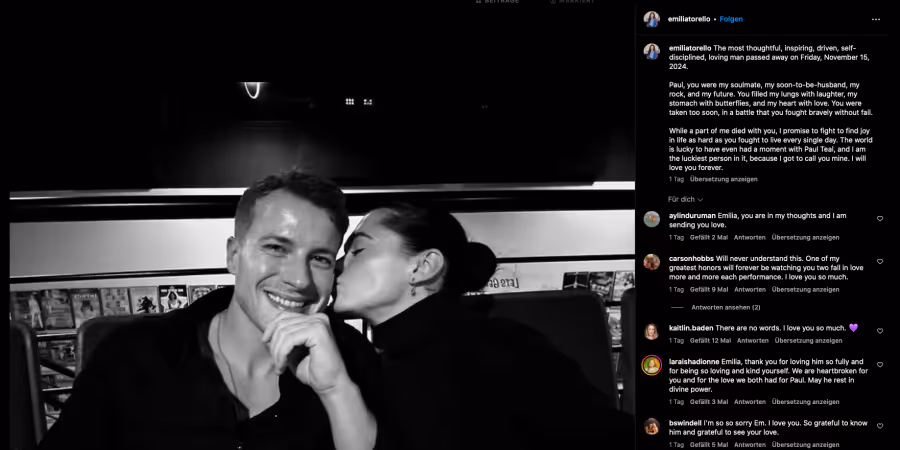
Task: Reply to carsonhobbs's comment via 'Antworten'
Action: coord(750,290)
